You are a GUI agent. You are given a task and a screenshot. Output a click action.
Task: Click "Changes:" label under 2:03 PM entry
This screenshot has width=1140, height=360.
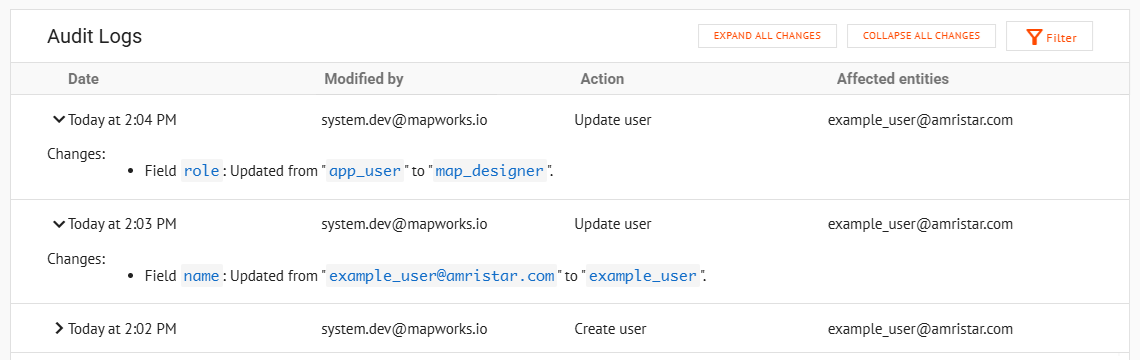coord(76,258)
